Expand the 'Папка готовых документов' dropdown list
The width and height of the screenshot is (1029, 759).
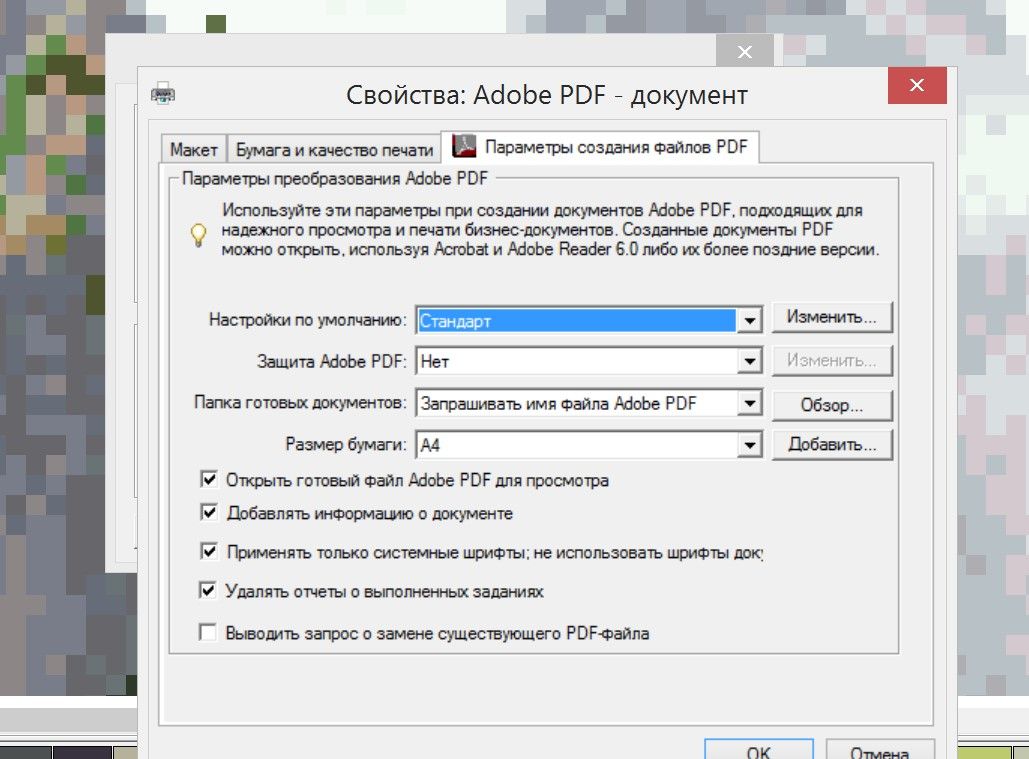coord(750,404)
